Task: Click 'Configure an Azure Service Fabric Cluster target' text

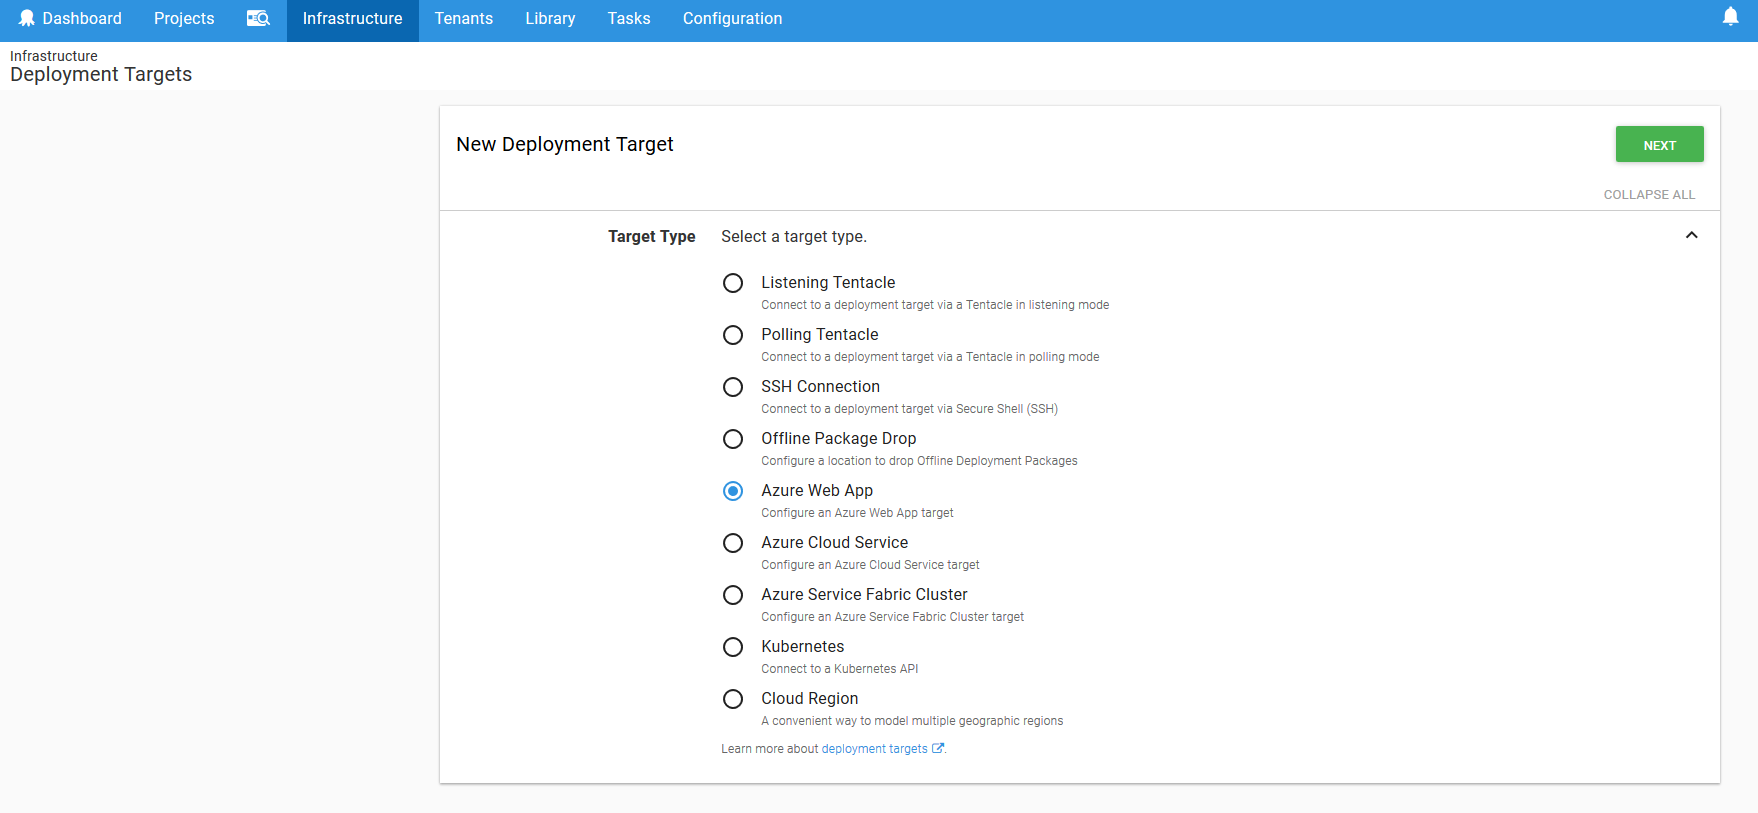Action: coord(892,617)
